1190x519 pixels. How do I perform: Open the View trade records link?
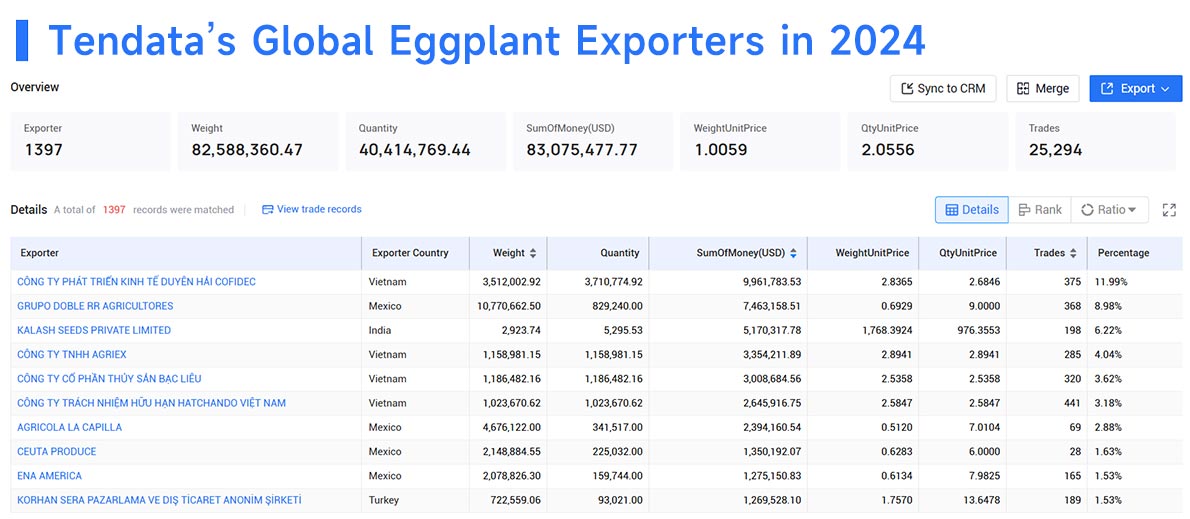pos(312,209)
